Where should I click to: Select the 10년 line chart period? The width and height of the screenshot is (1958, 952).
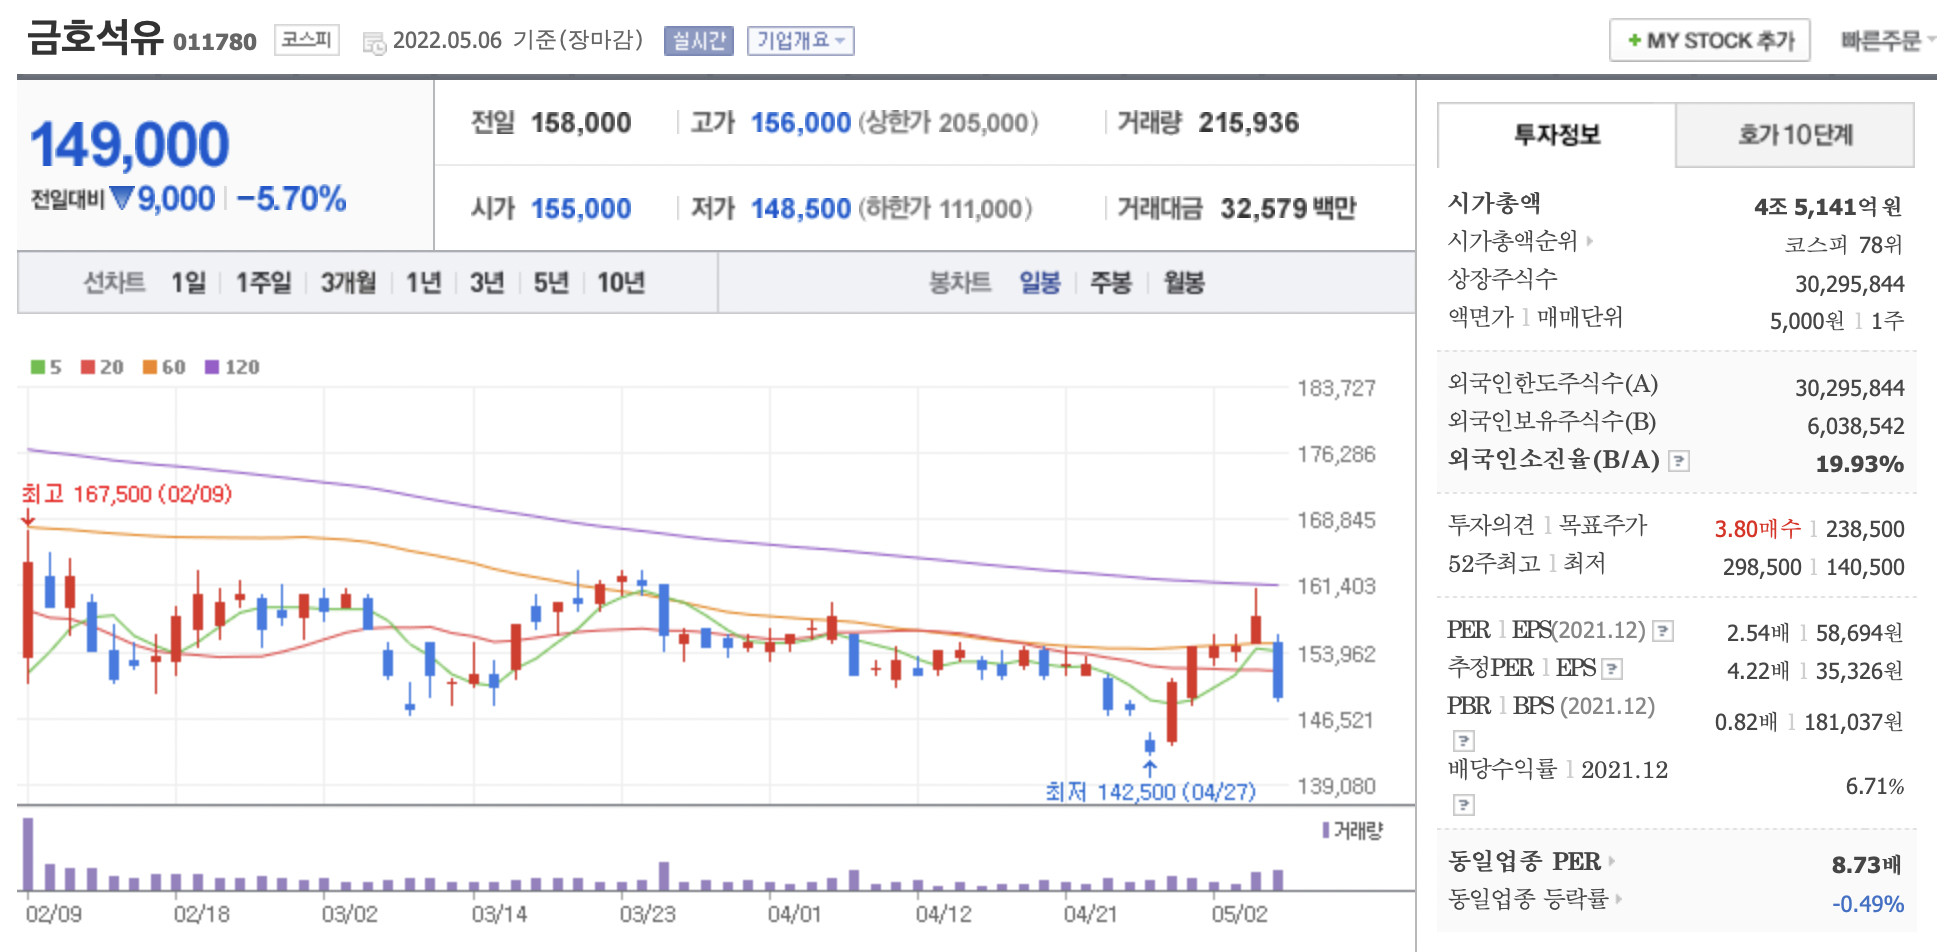(621, 283)
